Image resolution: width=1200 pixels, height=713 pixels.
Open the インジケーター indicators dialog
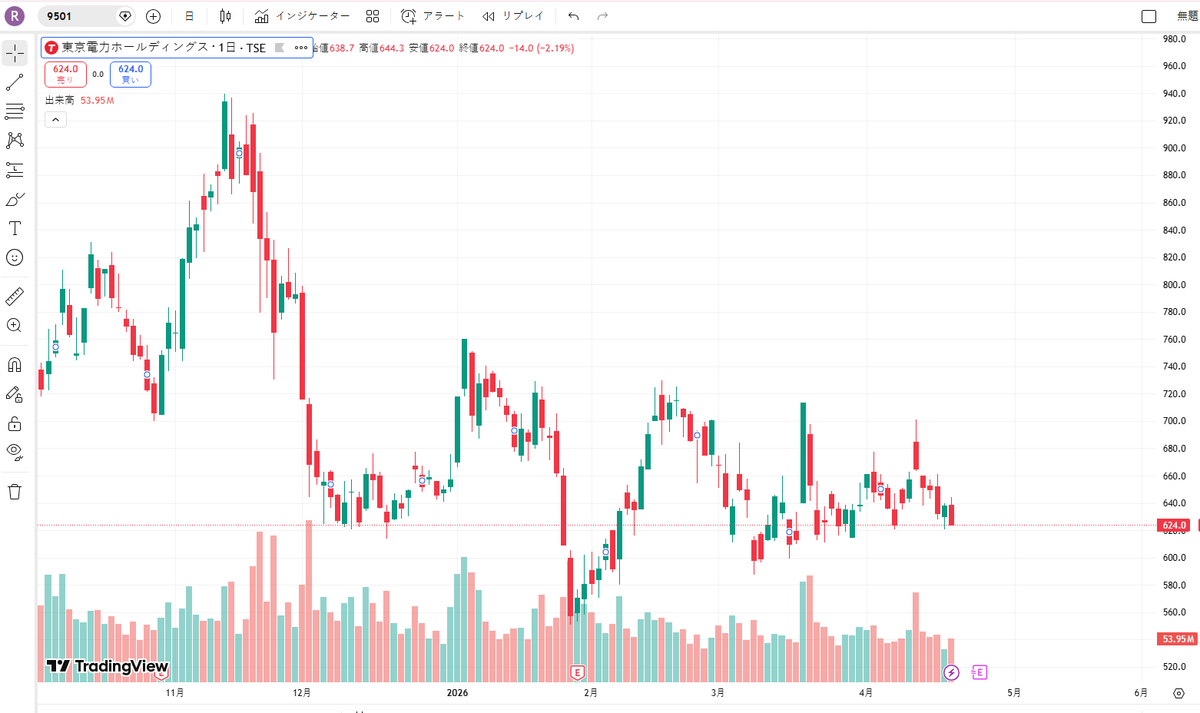(302, 16)
